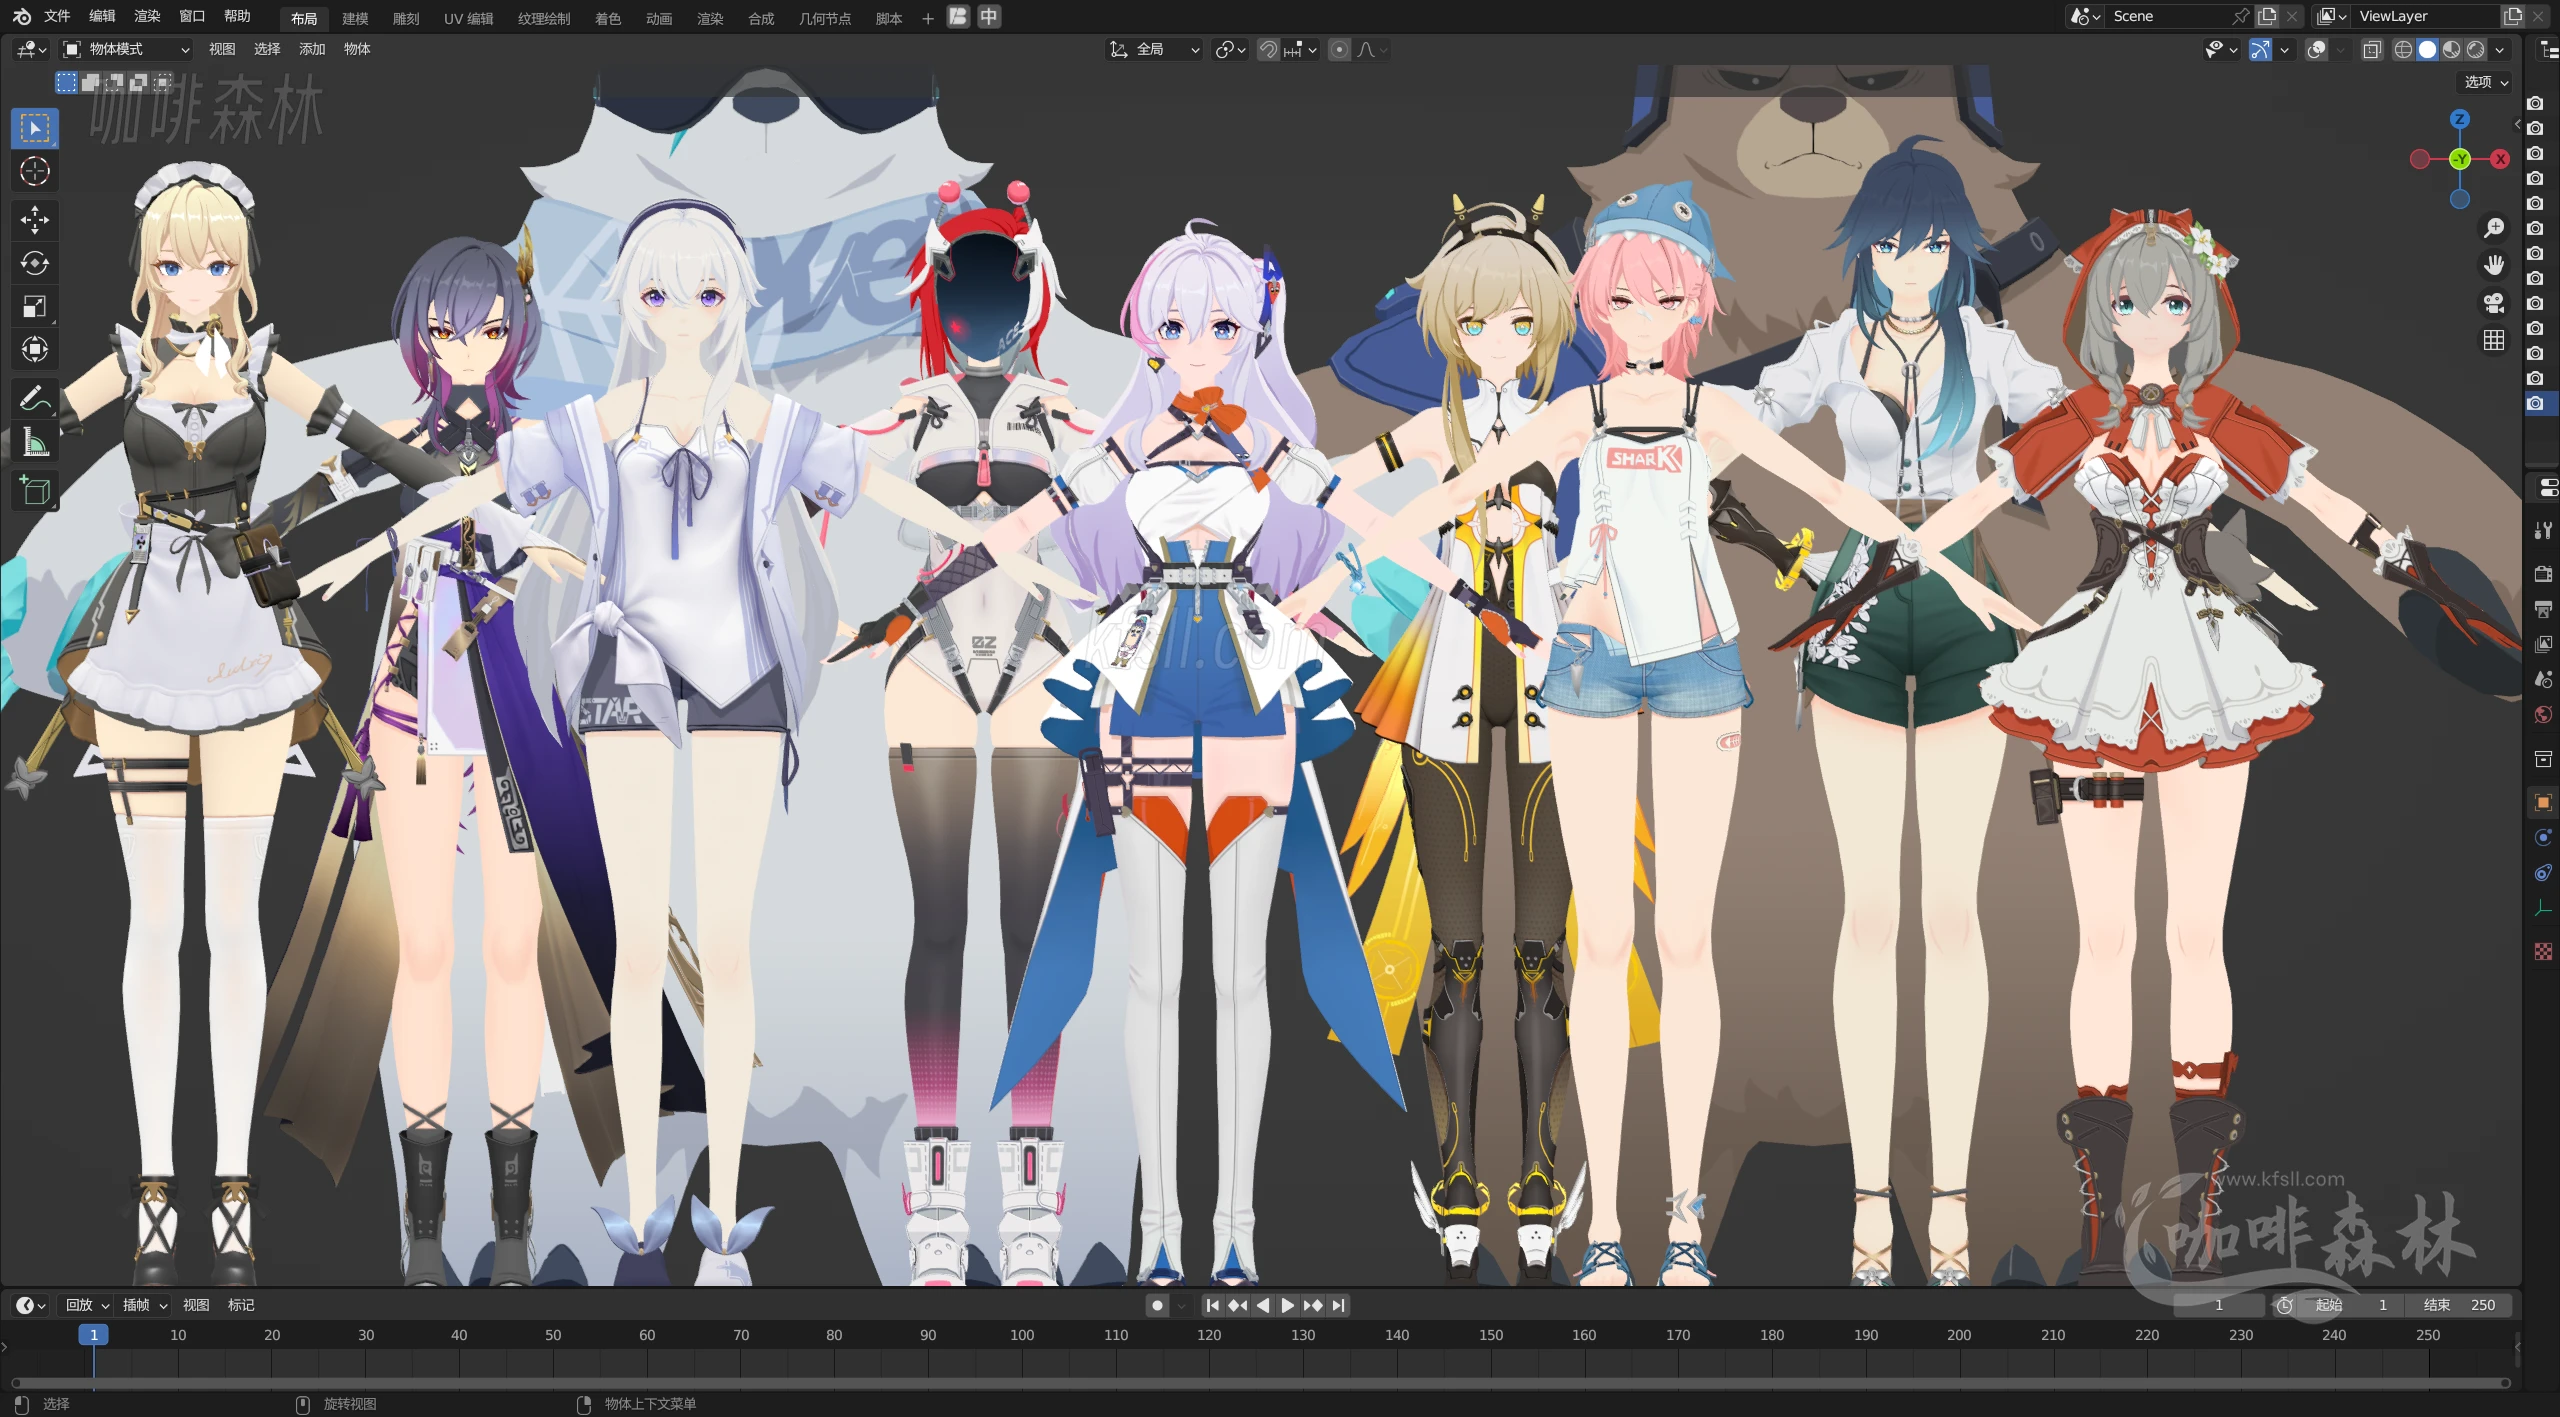Switch to the 建模 workspace tab
2560x1417 pixels.
click(x=355, y=18)
